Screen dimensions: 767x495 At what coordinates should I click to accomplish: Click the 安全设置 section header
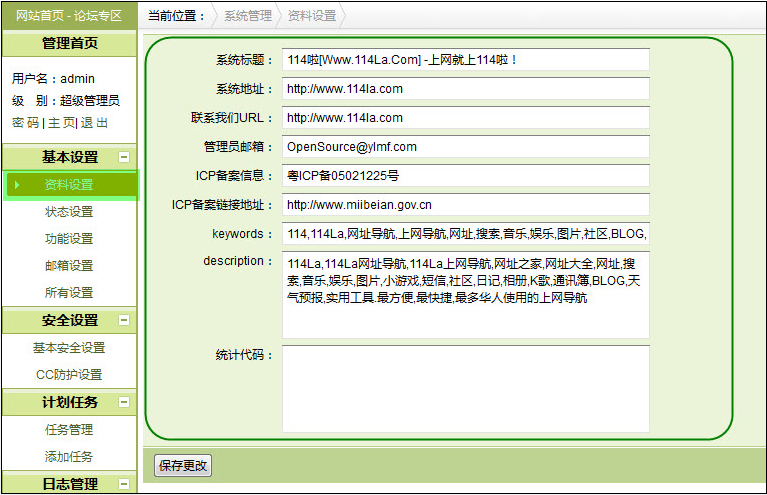[x=69, y=320]
